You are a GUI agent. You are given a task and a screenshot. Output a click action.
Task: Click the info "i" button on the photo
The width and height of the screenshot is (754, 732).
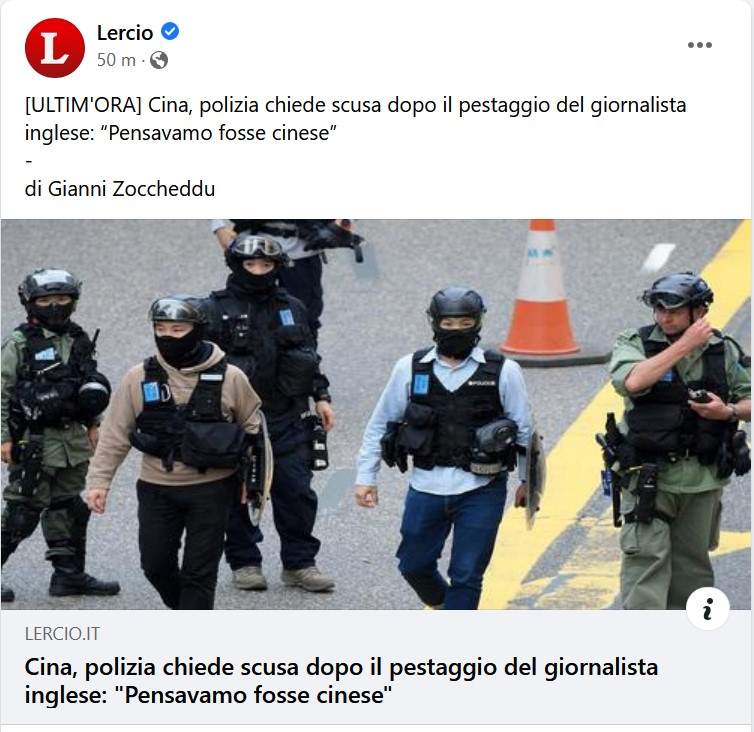pos(707,609)
